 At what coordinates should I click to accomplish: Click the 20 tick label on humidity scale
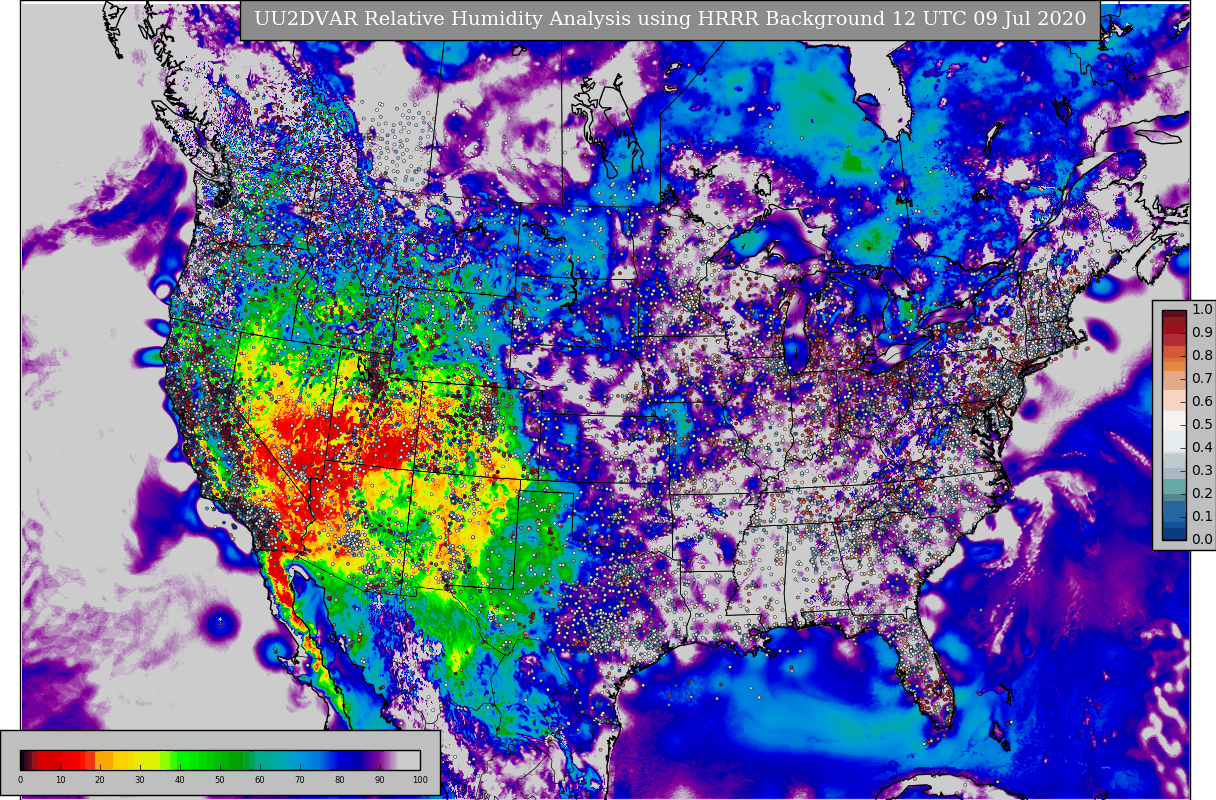tap(100, 780)
